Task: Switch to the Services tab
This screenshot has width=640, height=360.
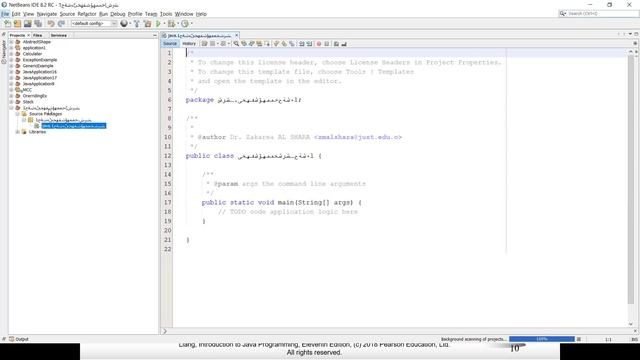Action: [x=58, y=36]
